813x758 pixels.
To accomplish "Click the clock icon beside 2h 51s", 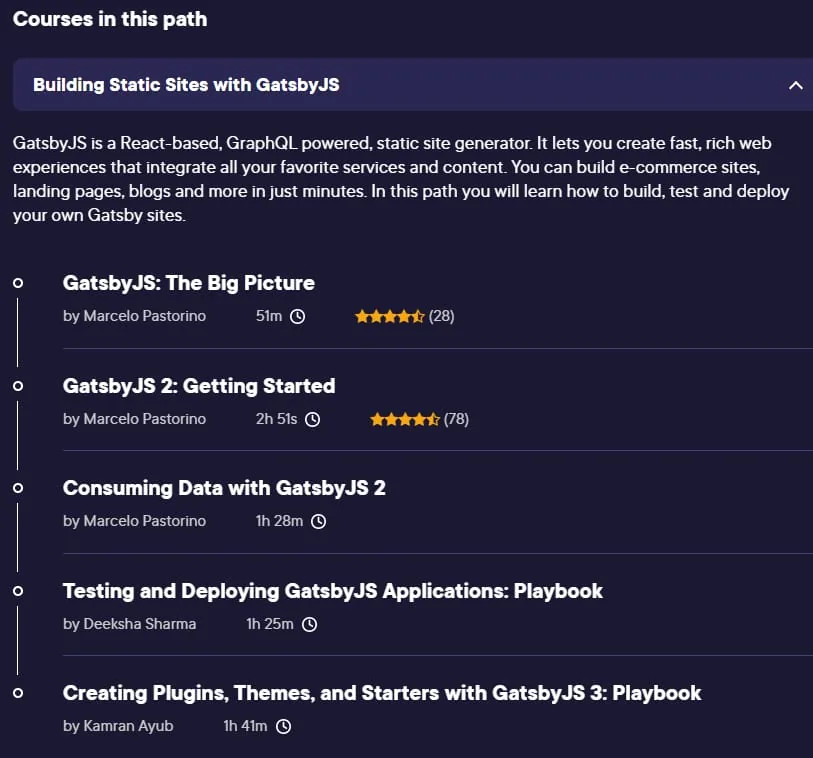I will click(x=312, y=419).
